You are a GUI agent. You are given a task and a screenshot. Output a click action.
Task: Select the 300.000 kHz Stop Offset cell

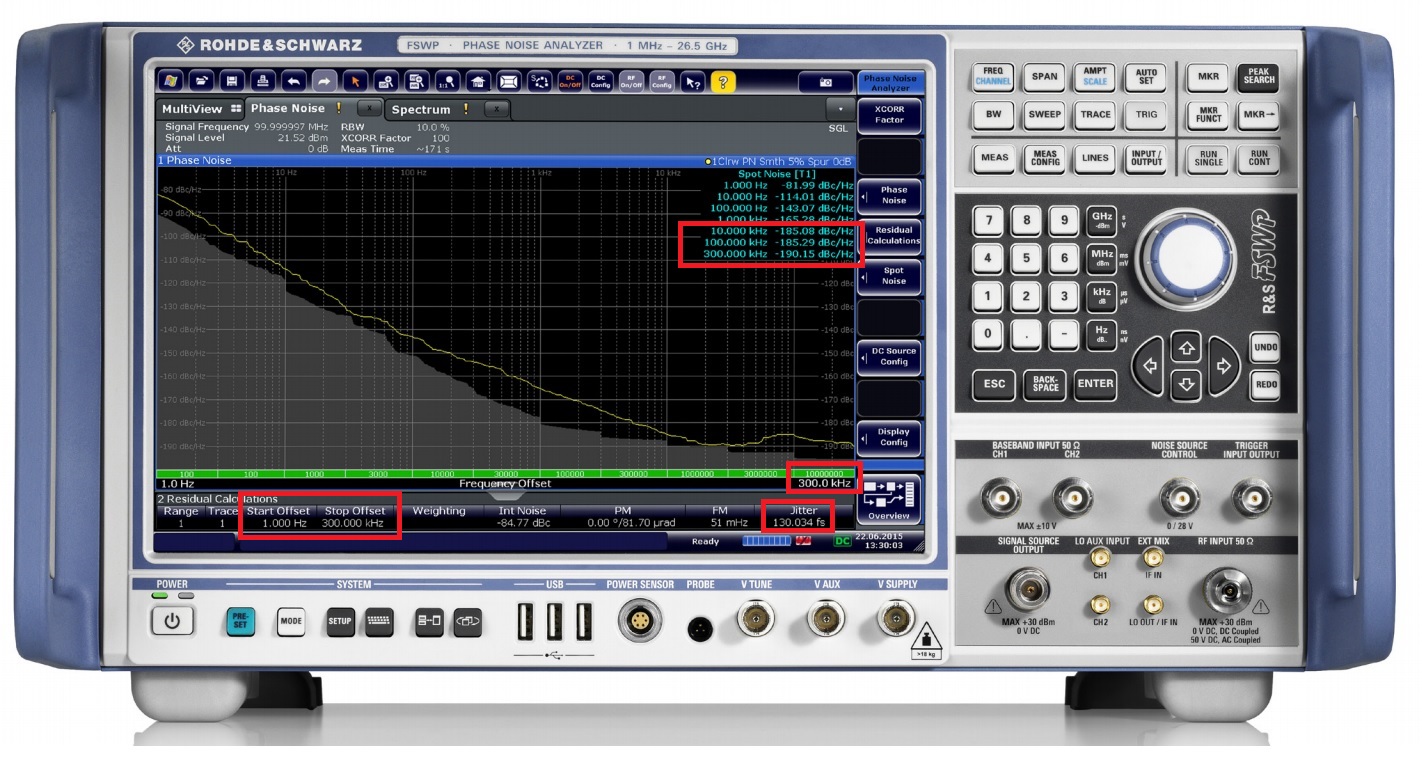tap(354, 523)
